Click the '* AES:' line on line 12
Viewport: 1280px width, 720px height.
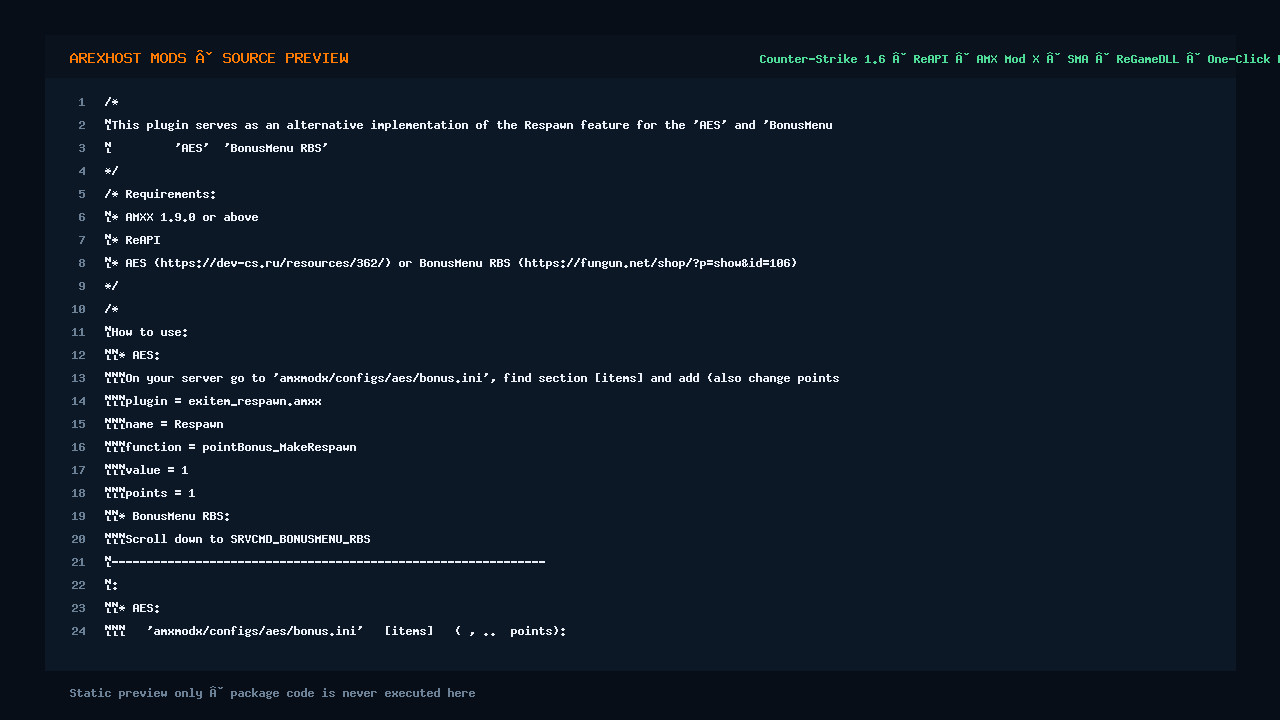[x=132, y=355]
